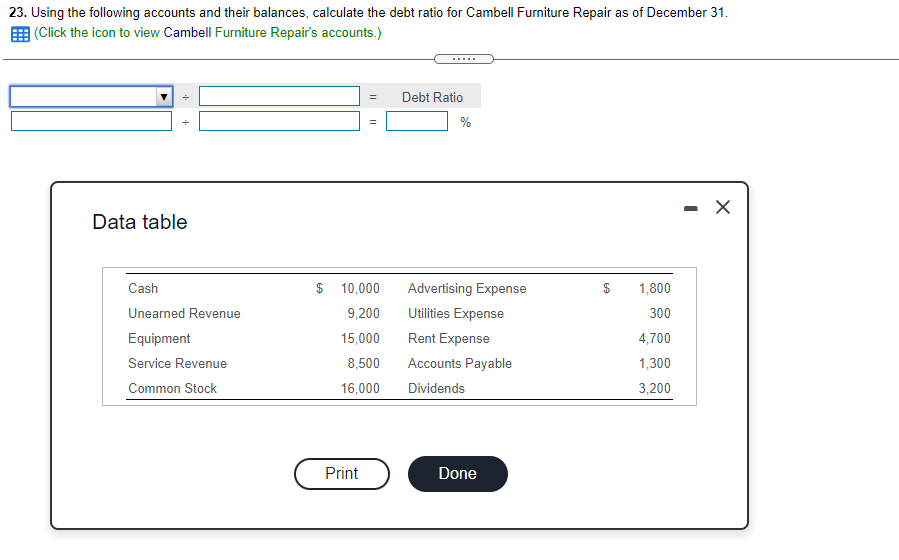Select the Common Stock label
Image resolution: width=899 pixels, height=560 pixels.
pyautogui.click(x=173, y=389)
